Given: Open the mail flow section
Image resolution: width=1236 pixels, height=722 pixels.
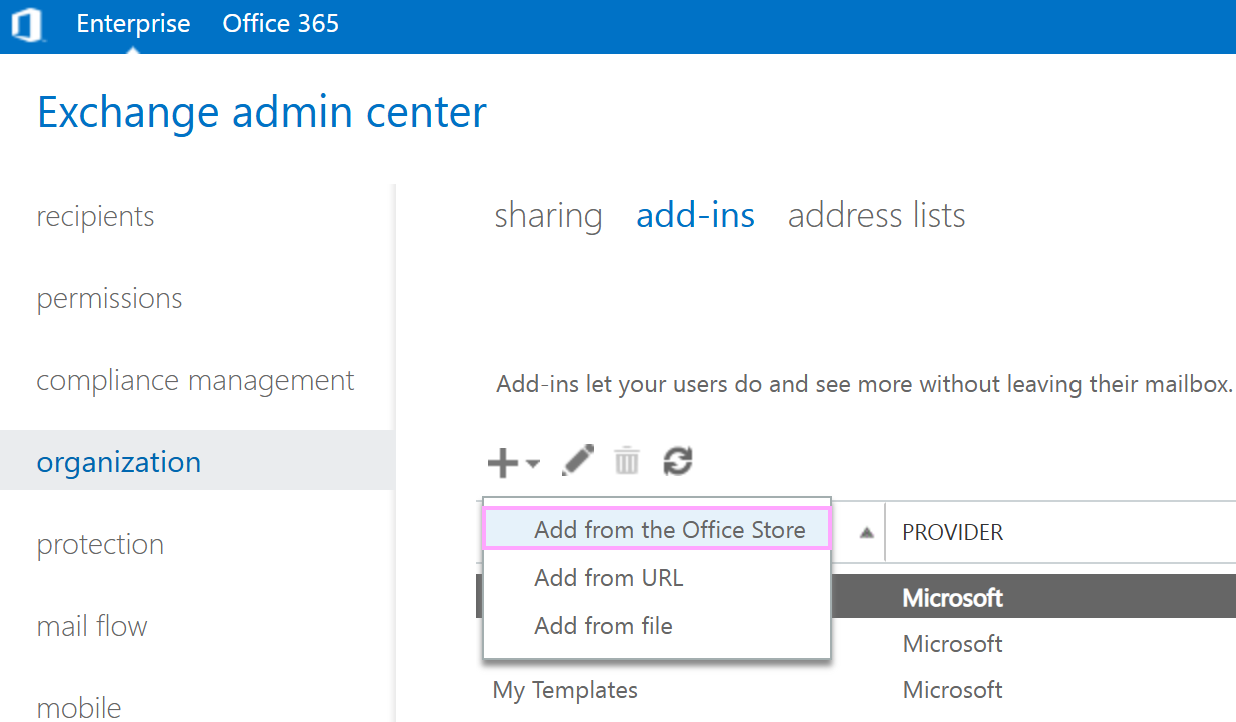Looking at the screenshot, I should coord(92,625).
